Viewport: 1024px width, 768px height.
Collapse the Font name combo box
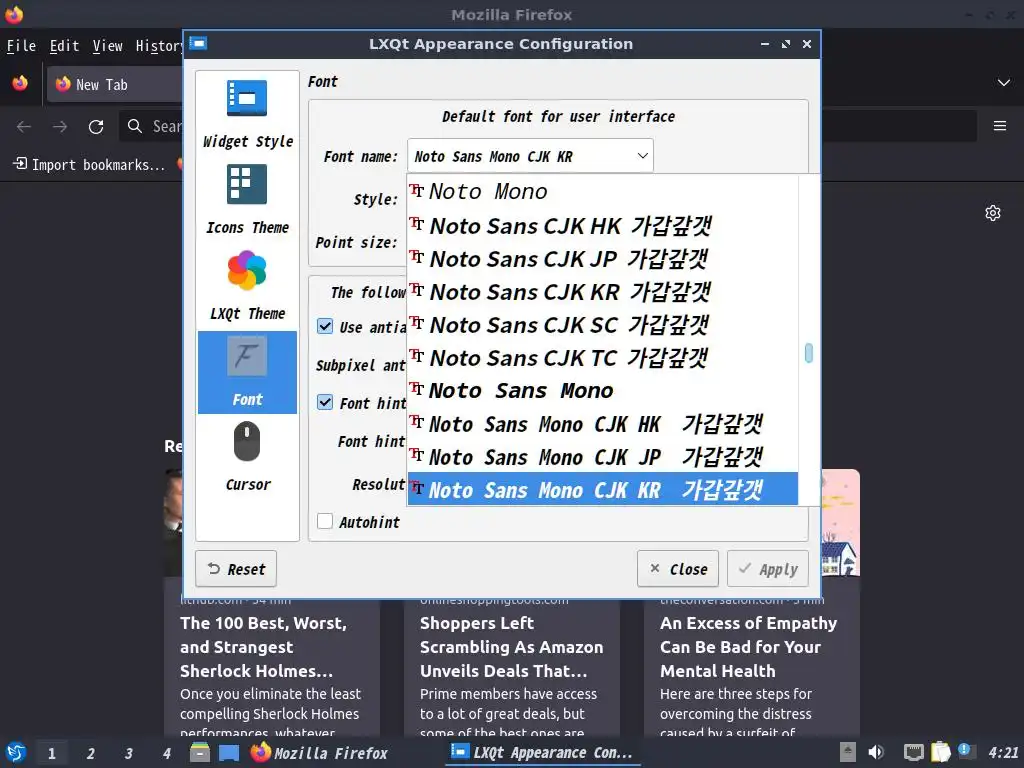pos(530,156)
